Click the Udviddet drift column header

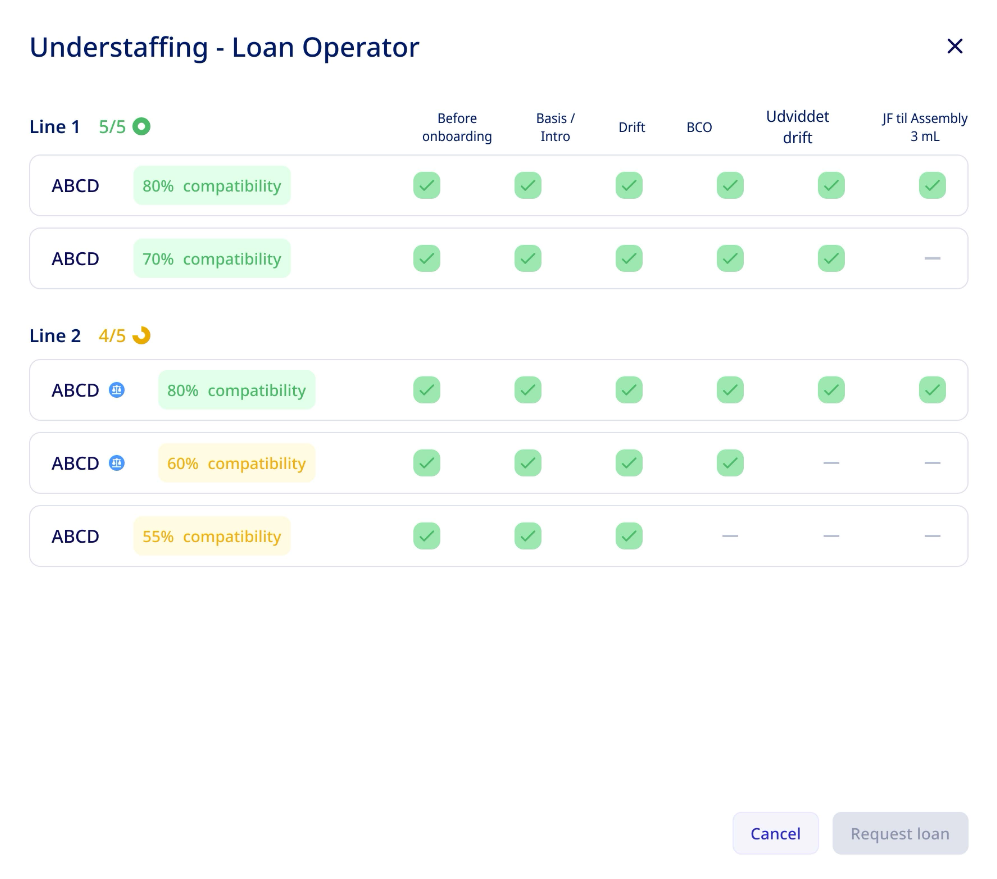click(797, 127)
